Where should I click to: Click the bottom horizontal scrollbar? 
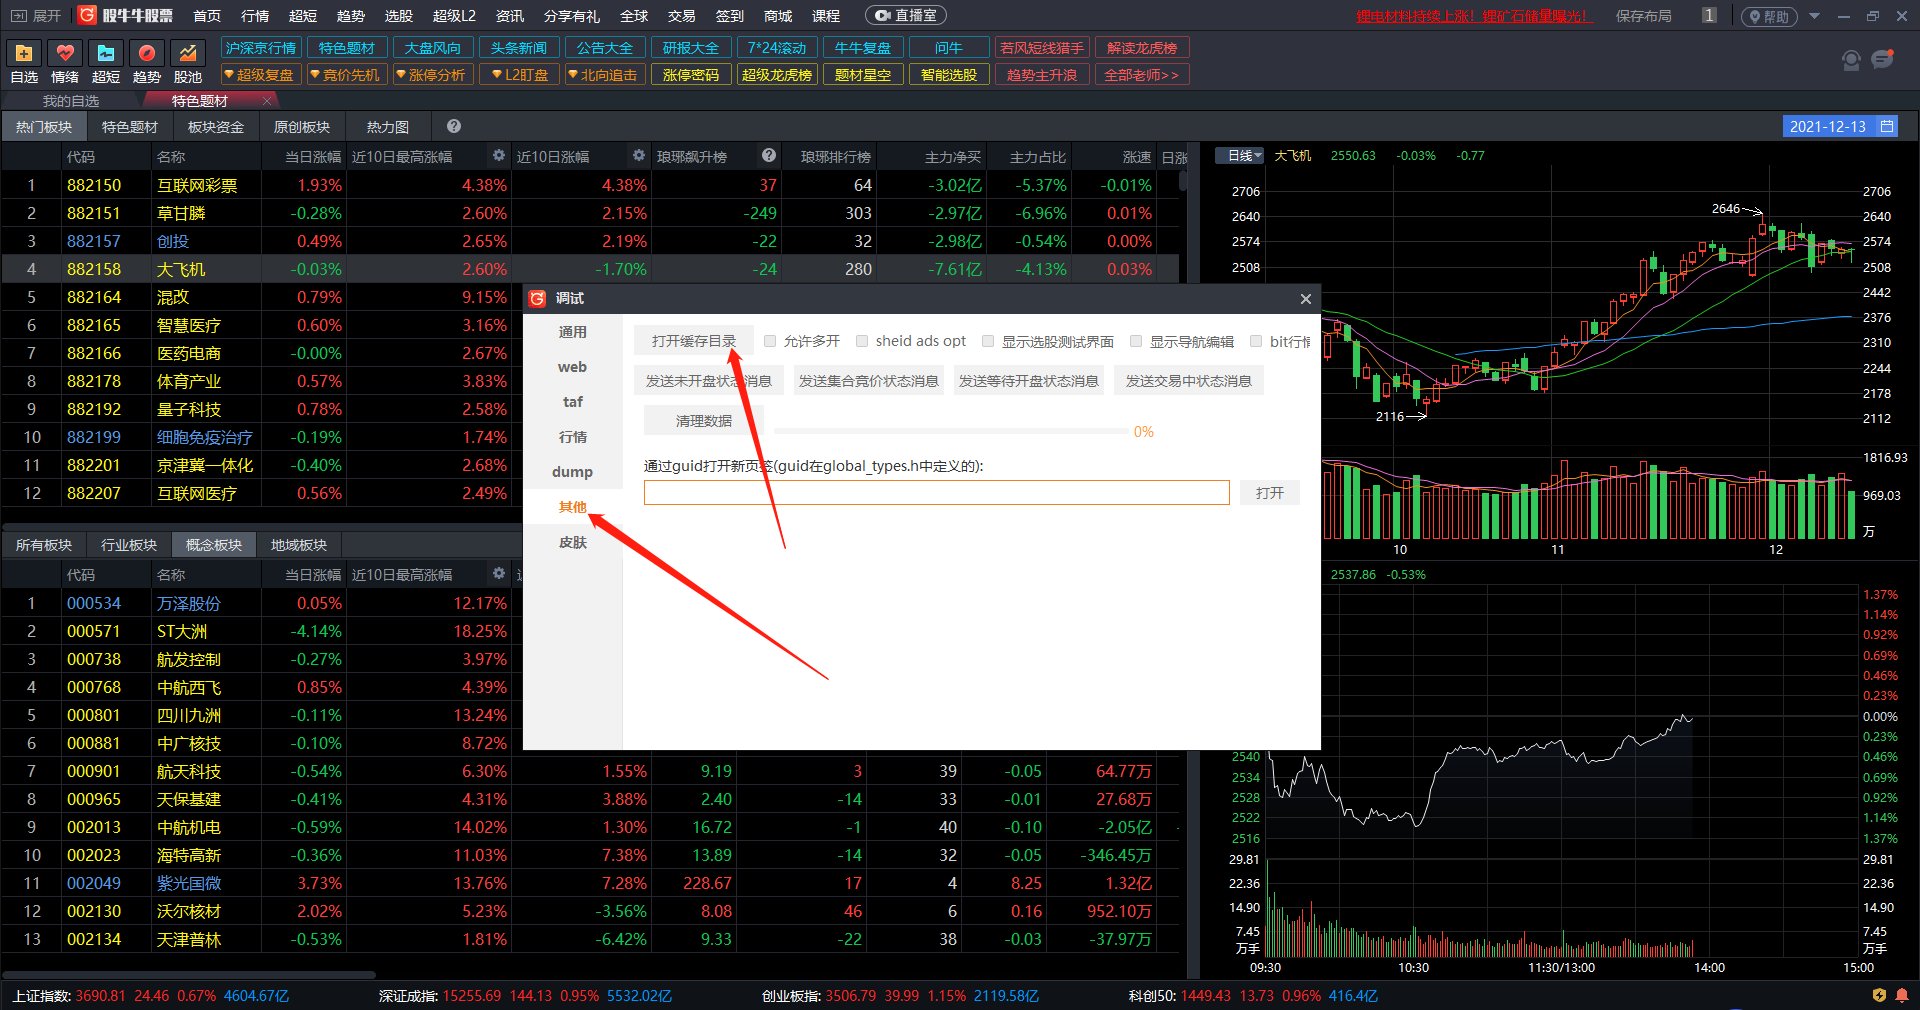(x=190, y=974)
